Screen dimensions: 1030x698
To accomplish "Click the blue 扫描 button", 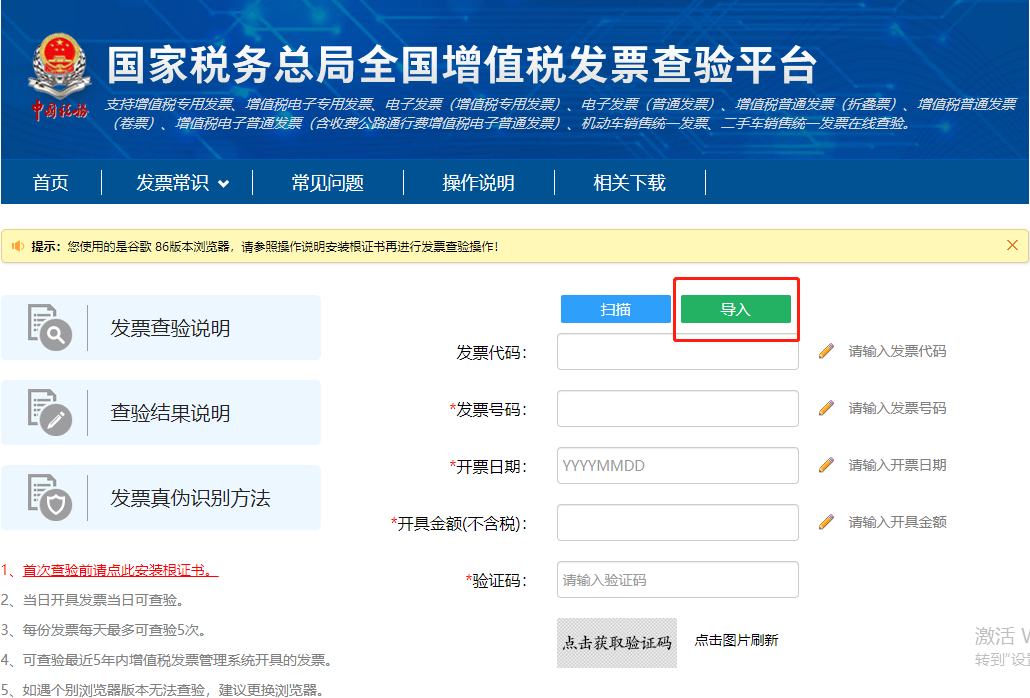I will pyautogui.click(x=615, y=309).
